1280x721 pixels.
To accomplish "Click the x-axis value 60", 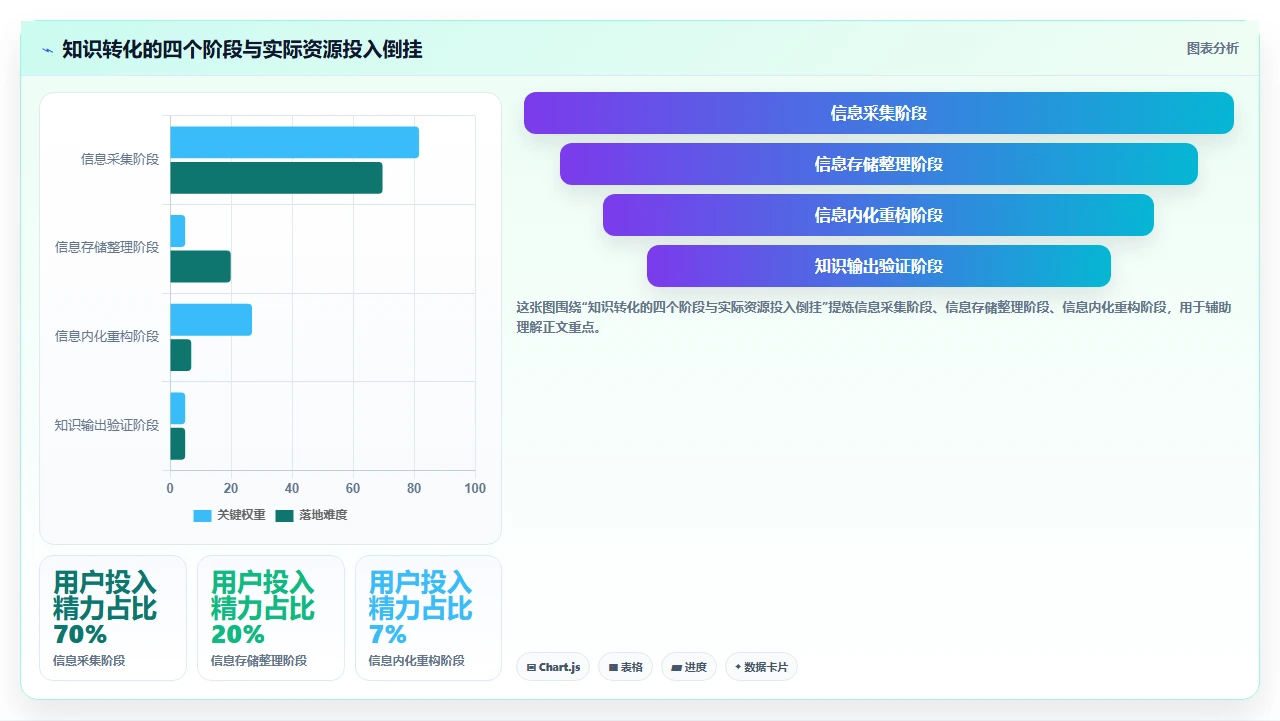I will [353, 488].
